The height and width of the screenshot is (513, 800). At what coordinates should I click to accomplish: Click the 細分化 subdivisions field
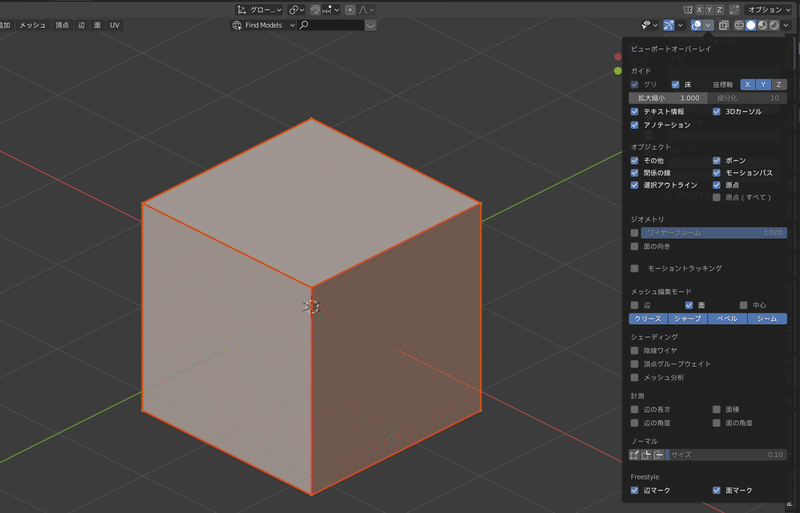(x=747, y=98)
